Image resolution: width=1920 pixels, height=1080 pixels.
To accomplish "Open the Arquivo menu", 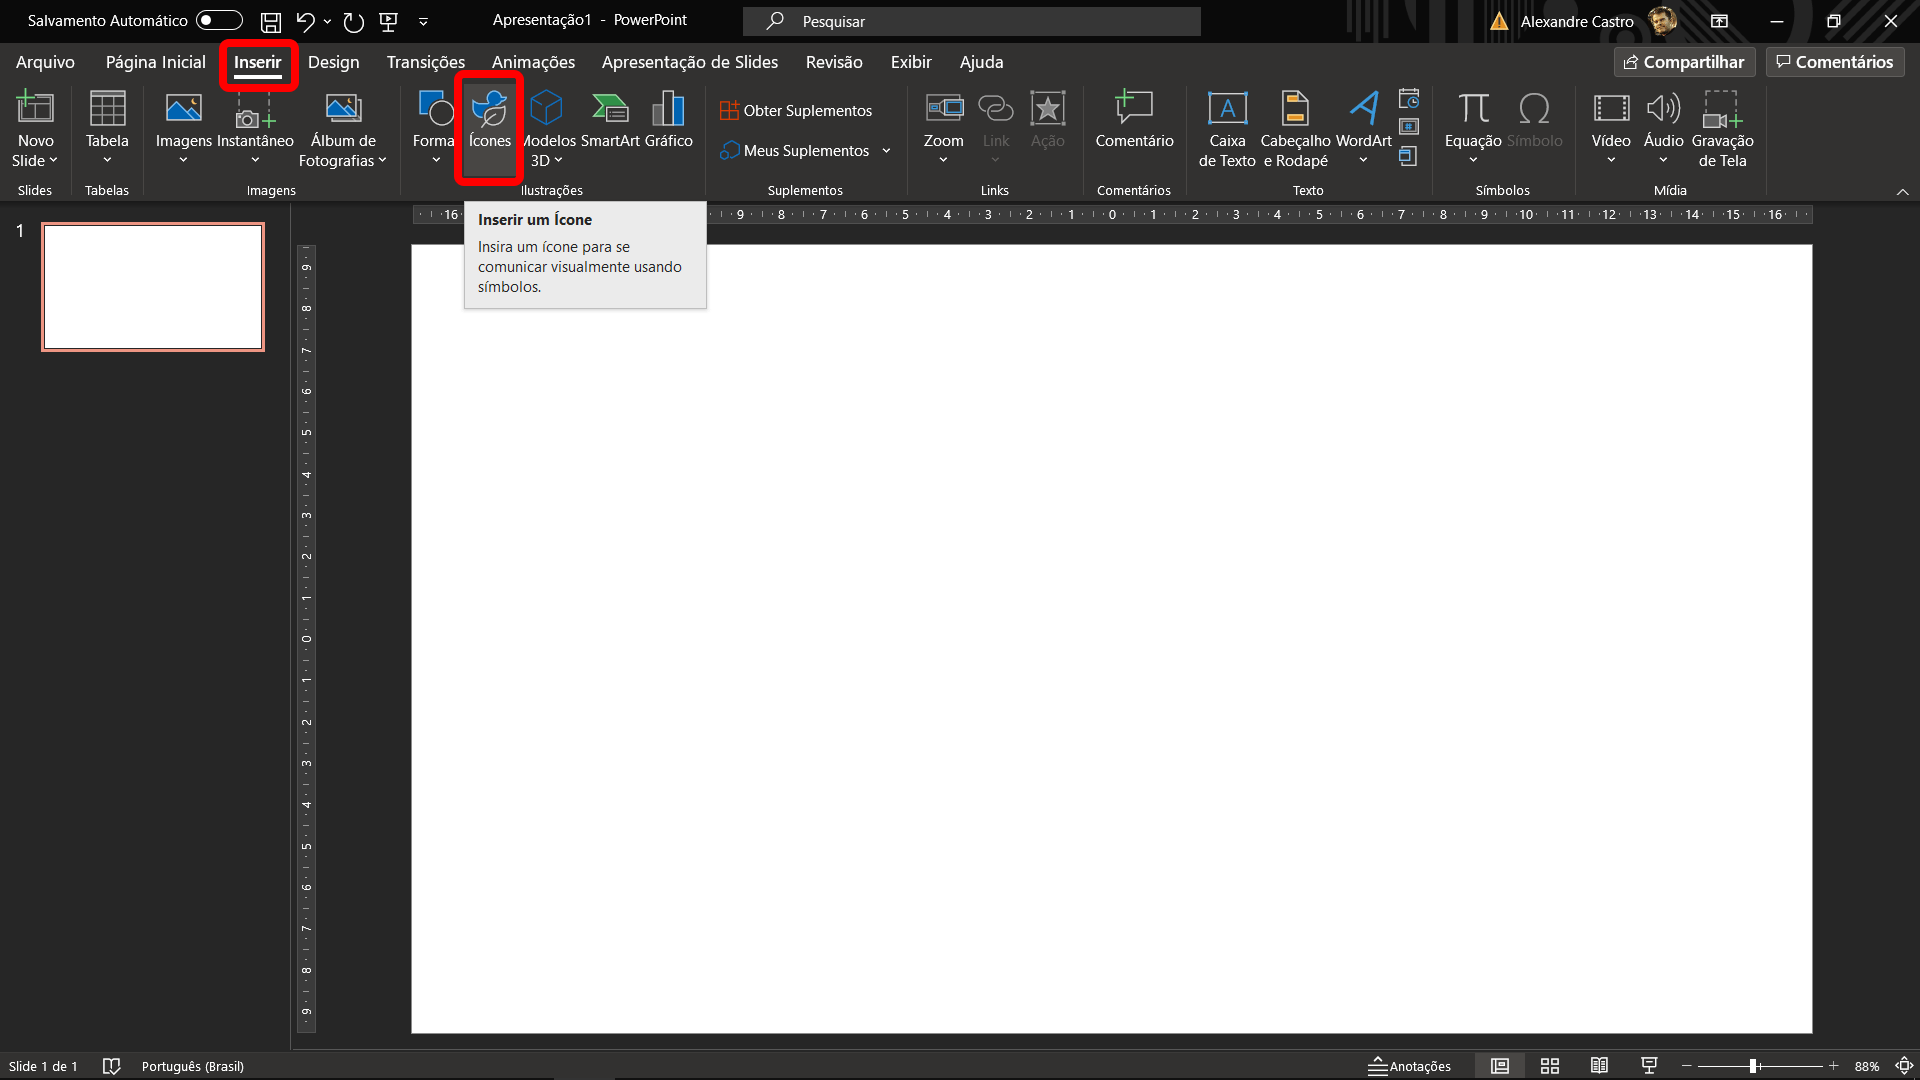I will [x=43, y=62].
